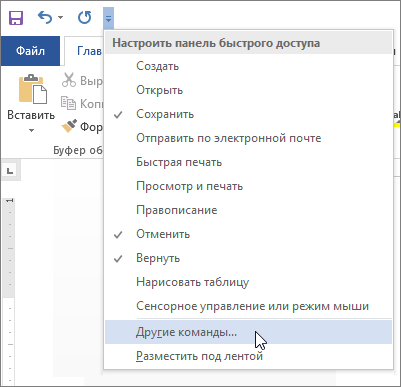The image size is (401, 387).
Task: Open the Файл tab
Action: [x=30, y=51]
